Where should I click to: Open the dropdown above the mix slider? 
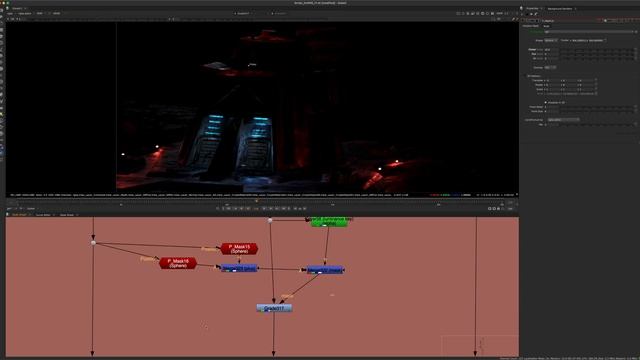[x=563, y=120]
